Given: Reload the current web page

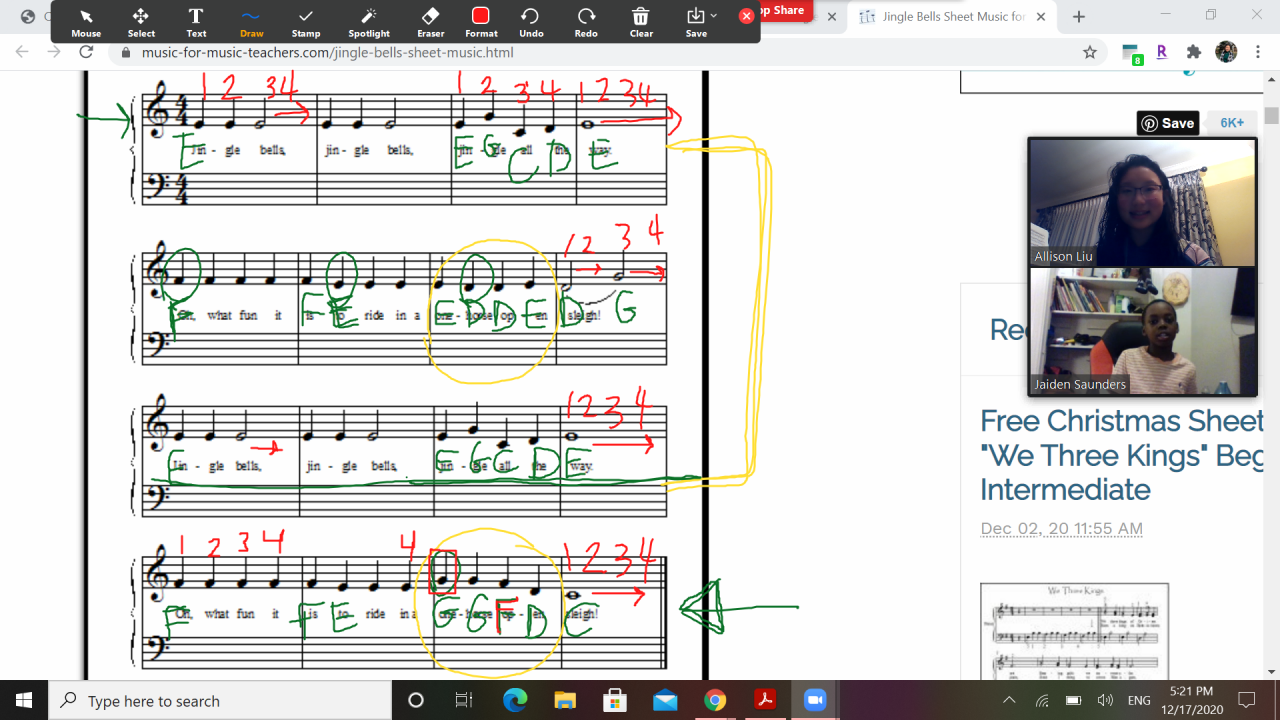Looking at the screenshot, I should (x=86, y=52).
